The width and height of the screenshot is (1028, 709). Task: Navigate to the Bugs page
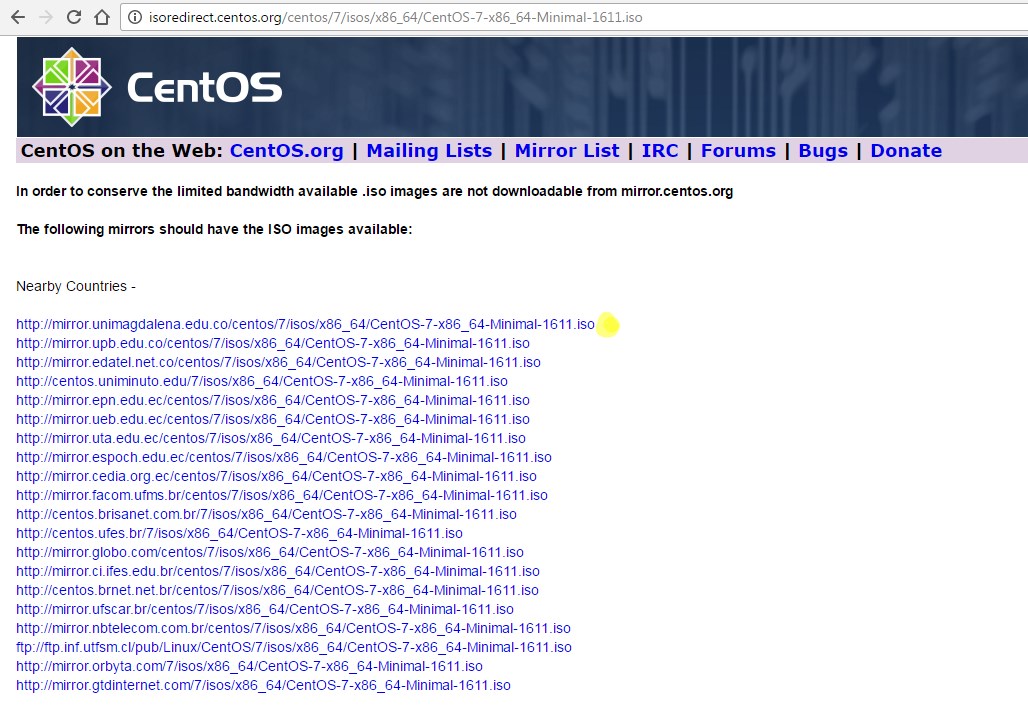pos(822,150)
